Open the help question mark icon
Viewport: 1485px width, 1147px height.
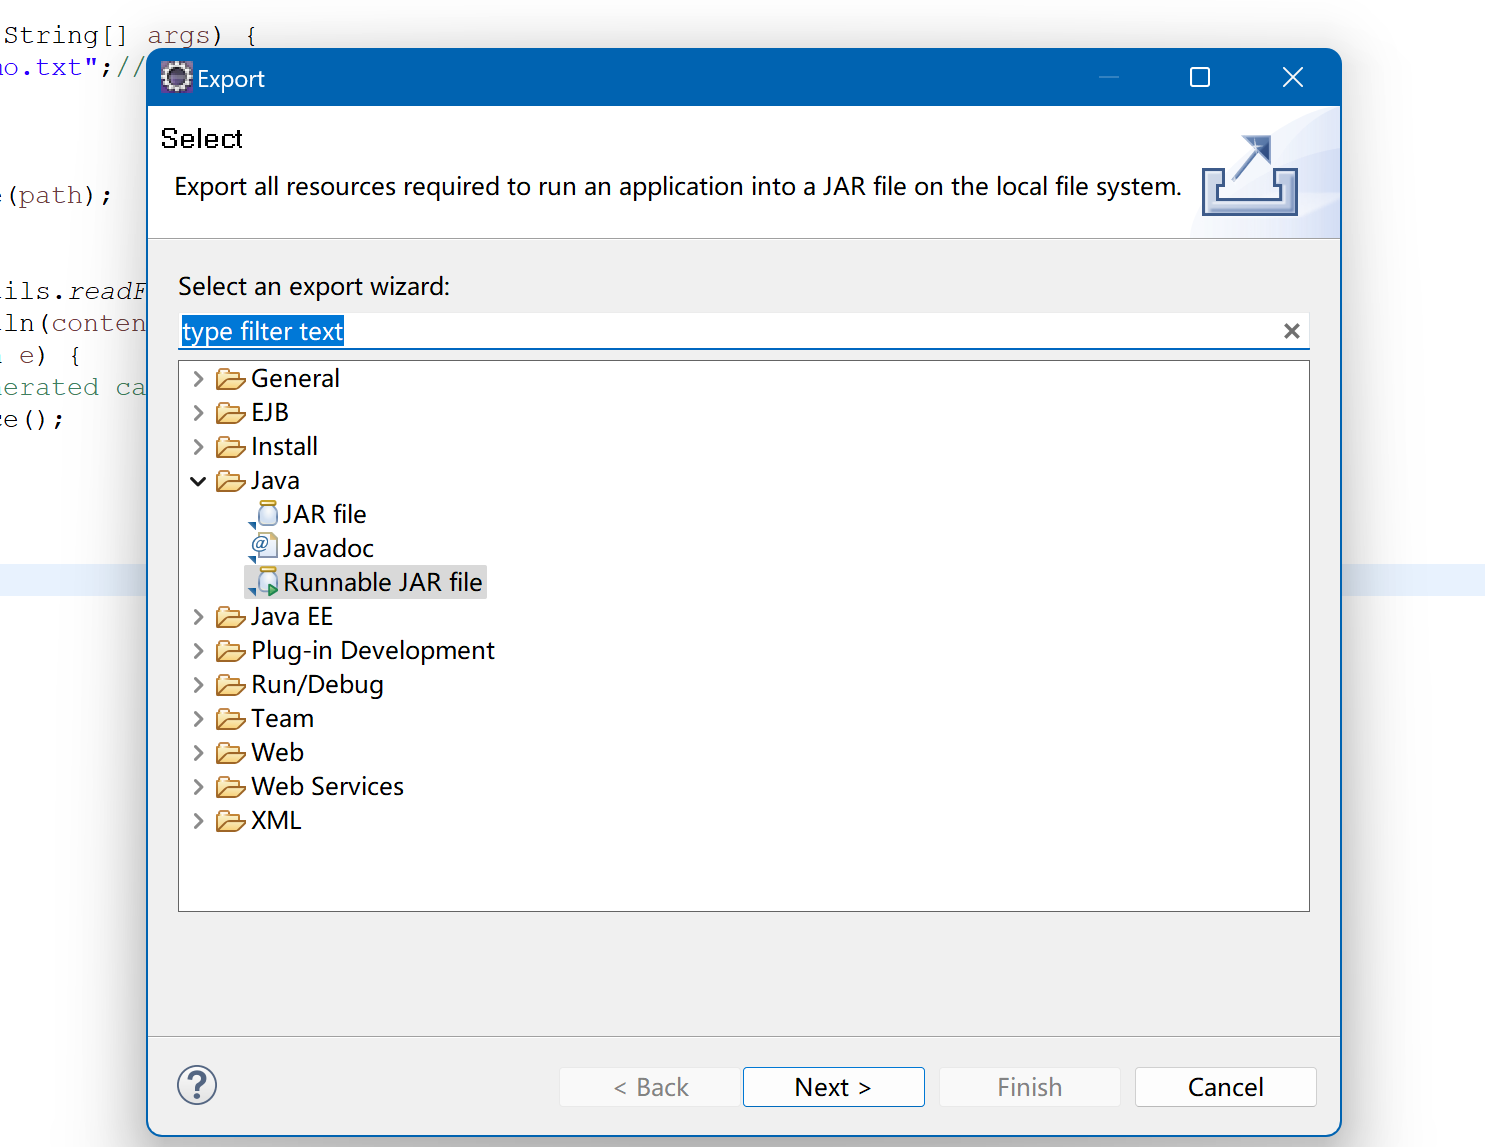(197, 1085)
